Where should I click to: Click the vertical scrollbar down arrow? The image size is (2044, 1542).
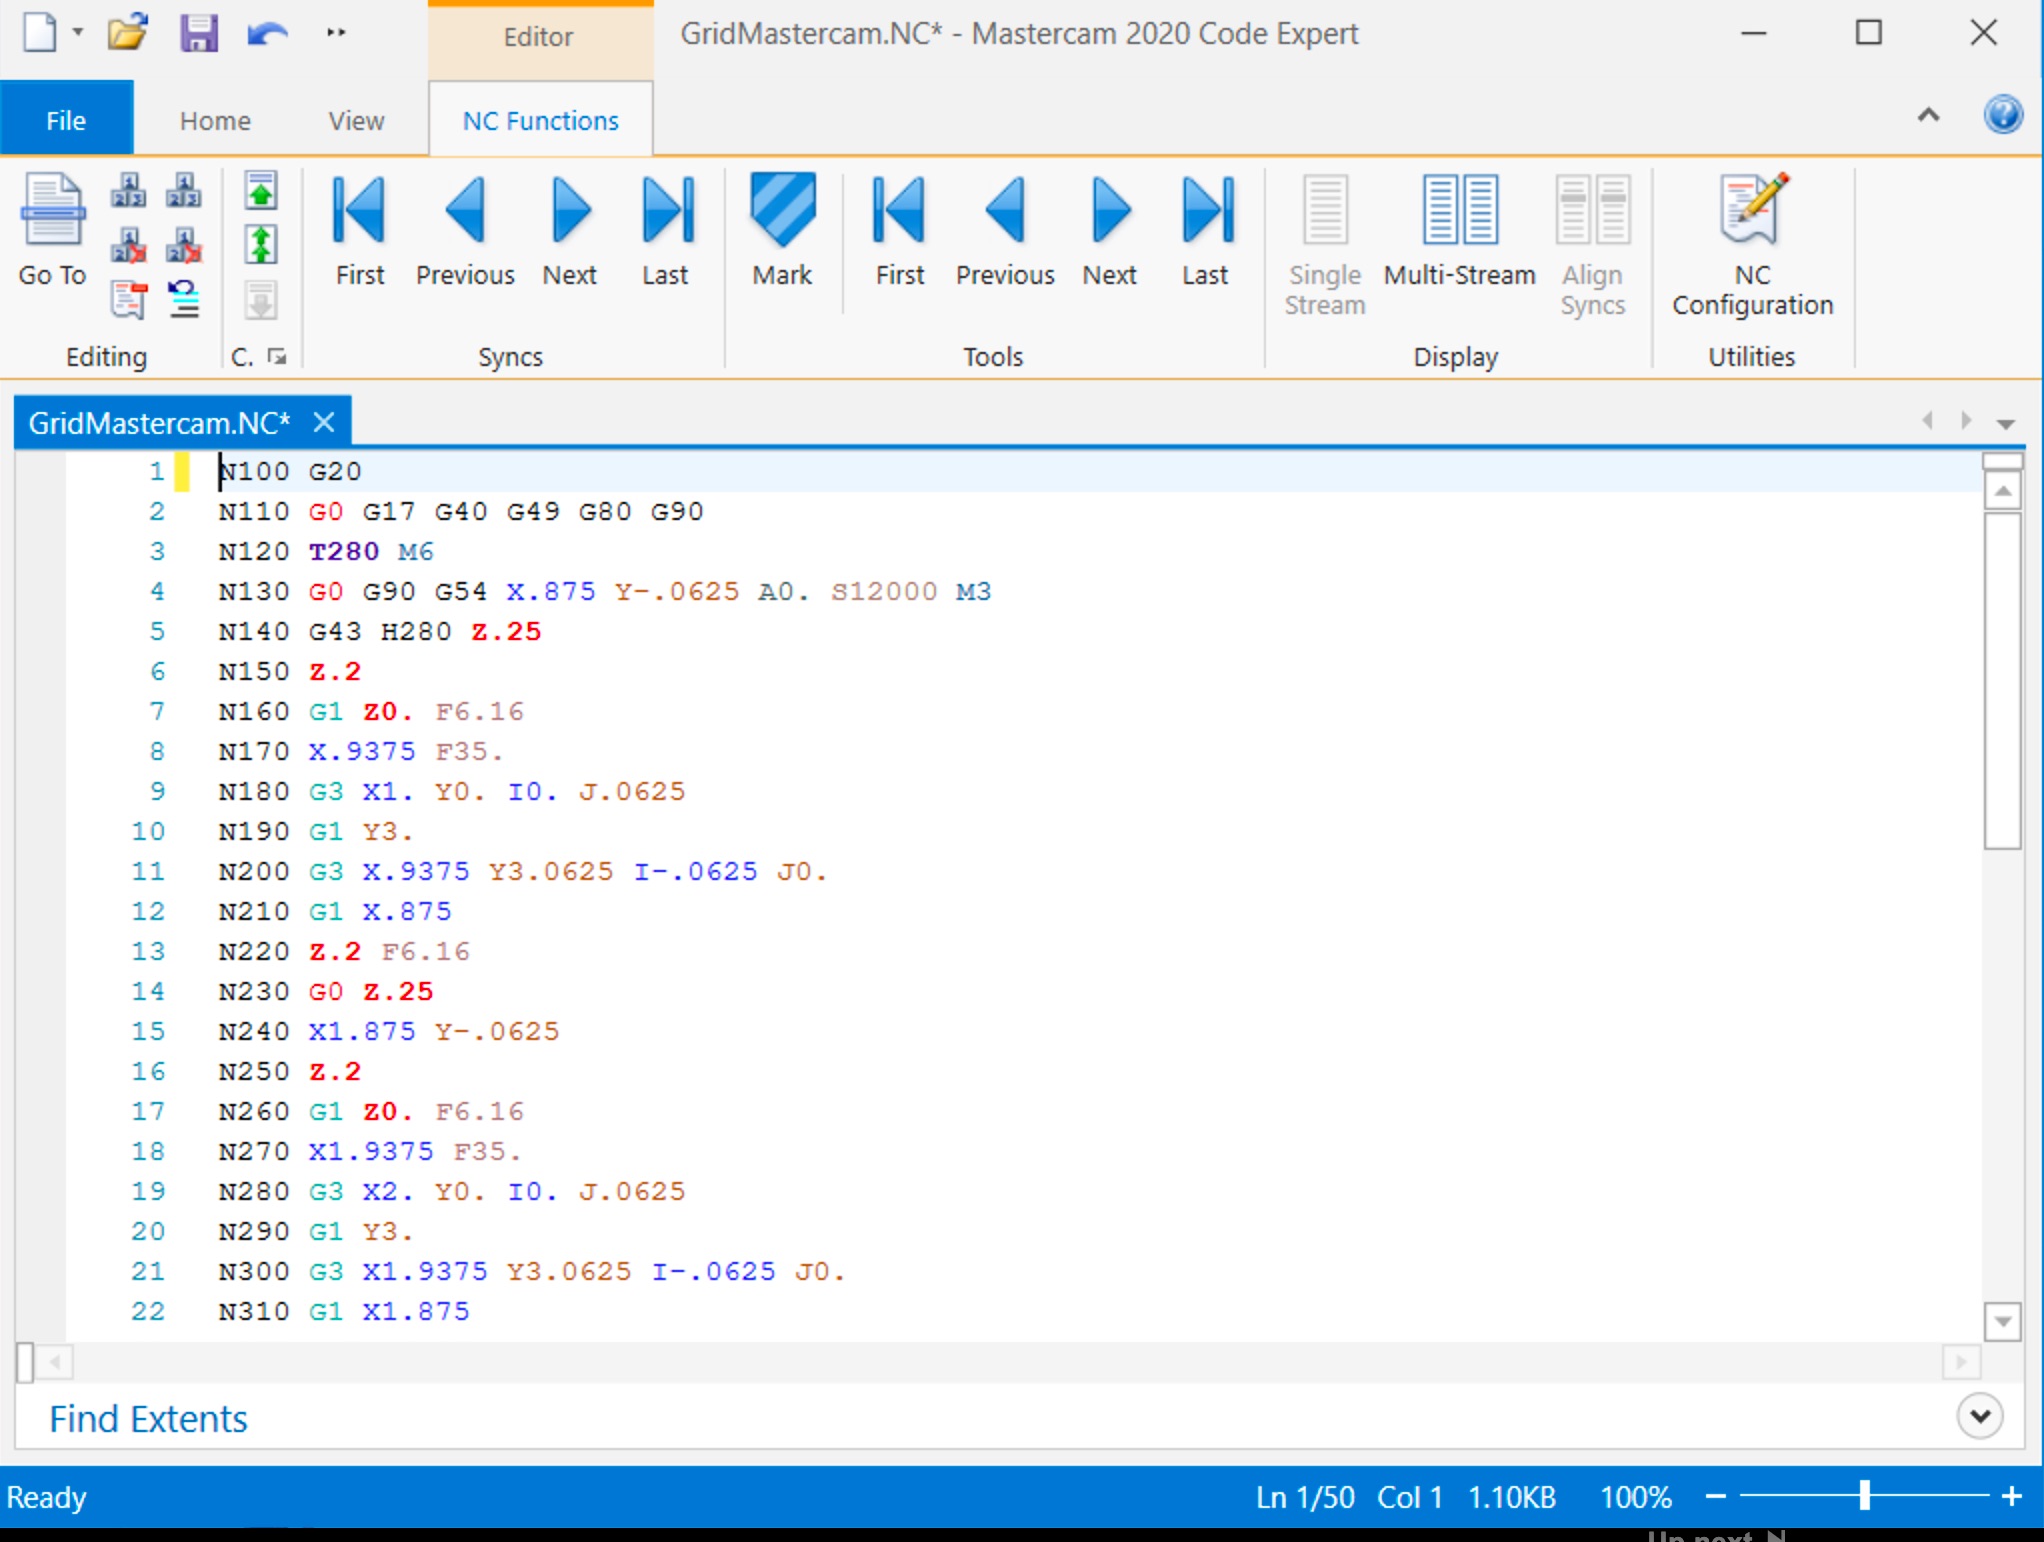(2002, 1321)
